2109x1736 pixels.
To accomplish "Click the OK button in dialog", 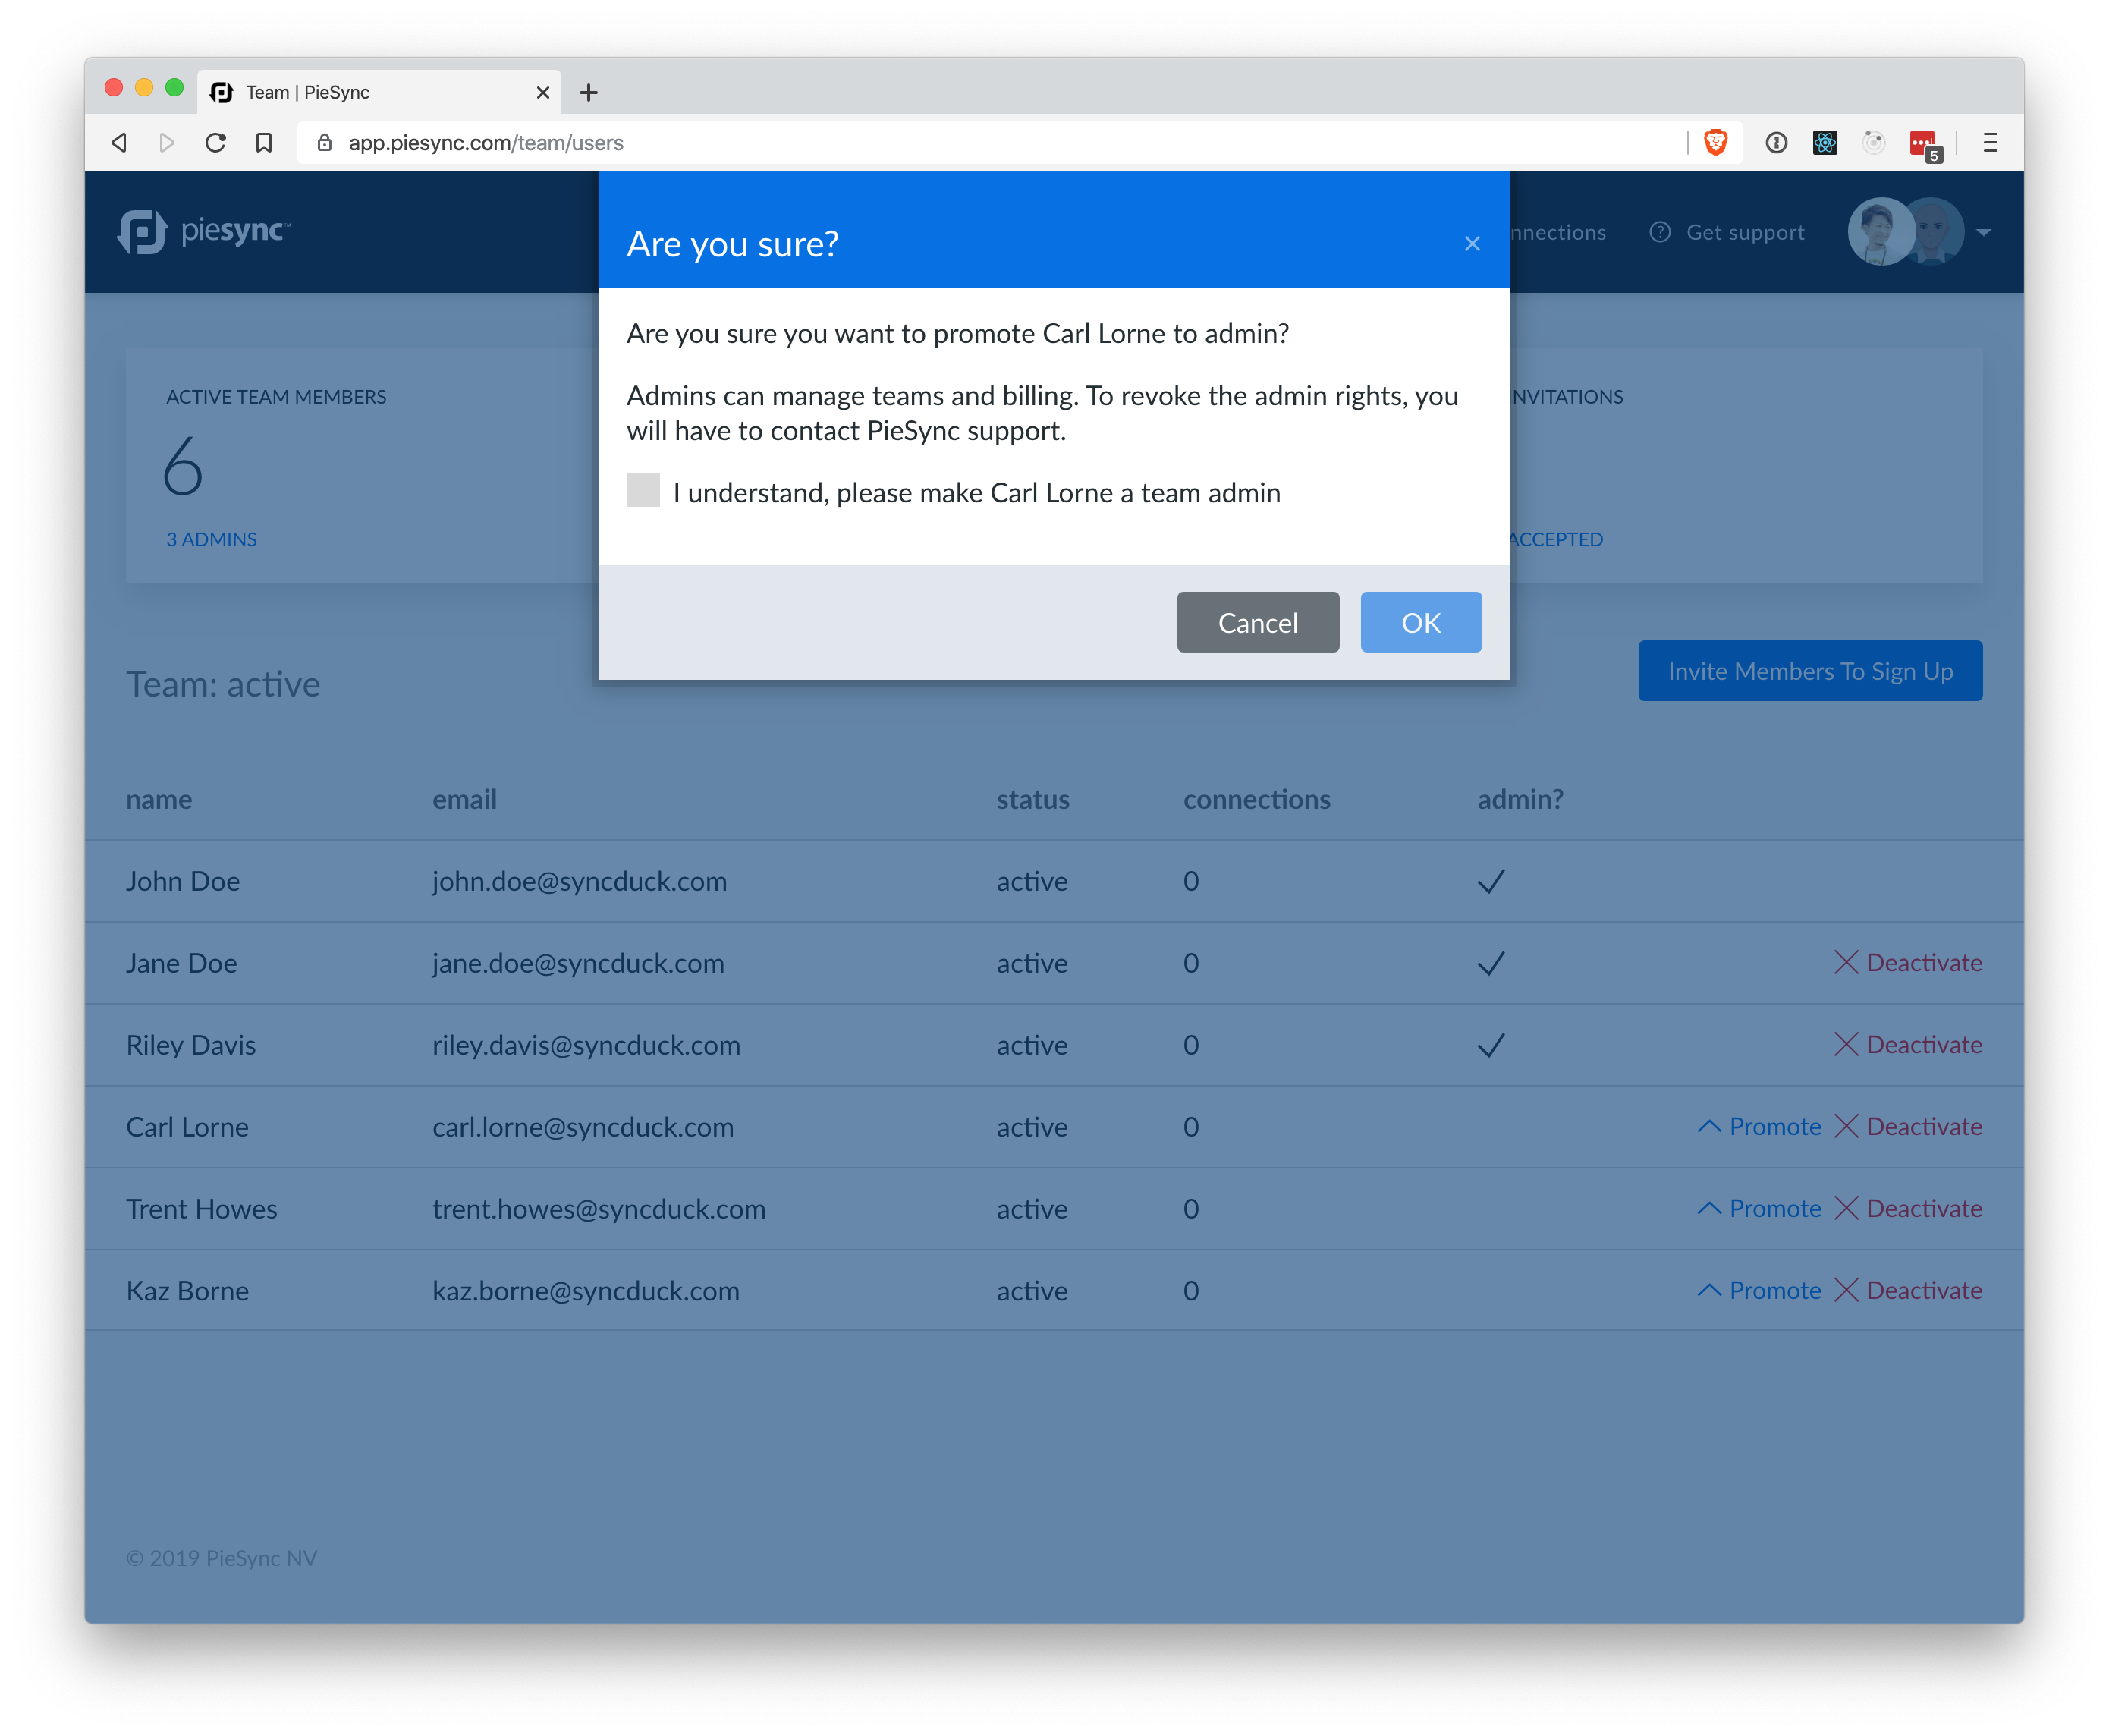I will pyautogui.click(x=1420, y=622).
